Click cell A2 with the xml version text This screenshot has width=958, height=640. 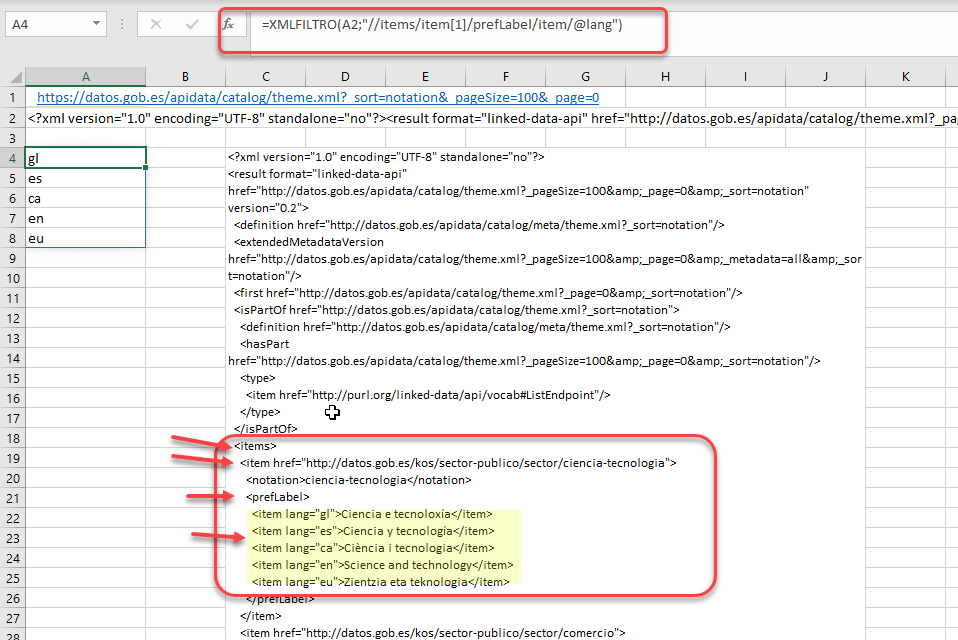492,118
